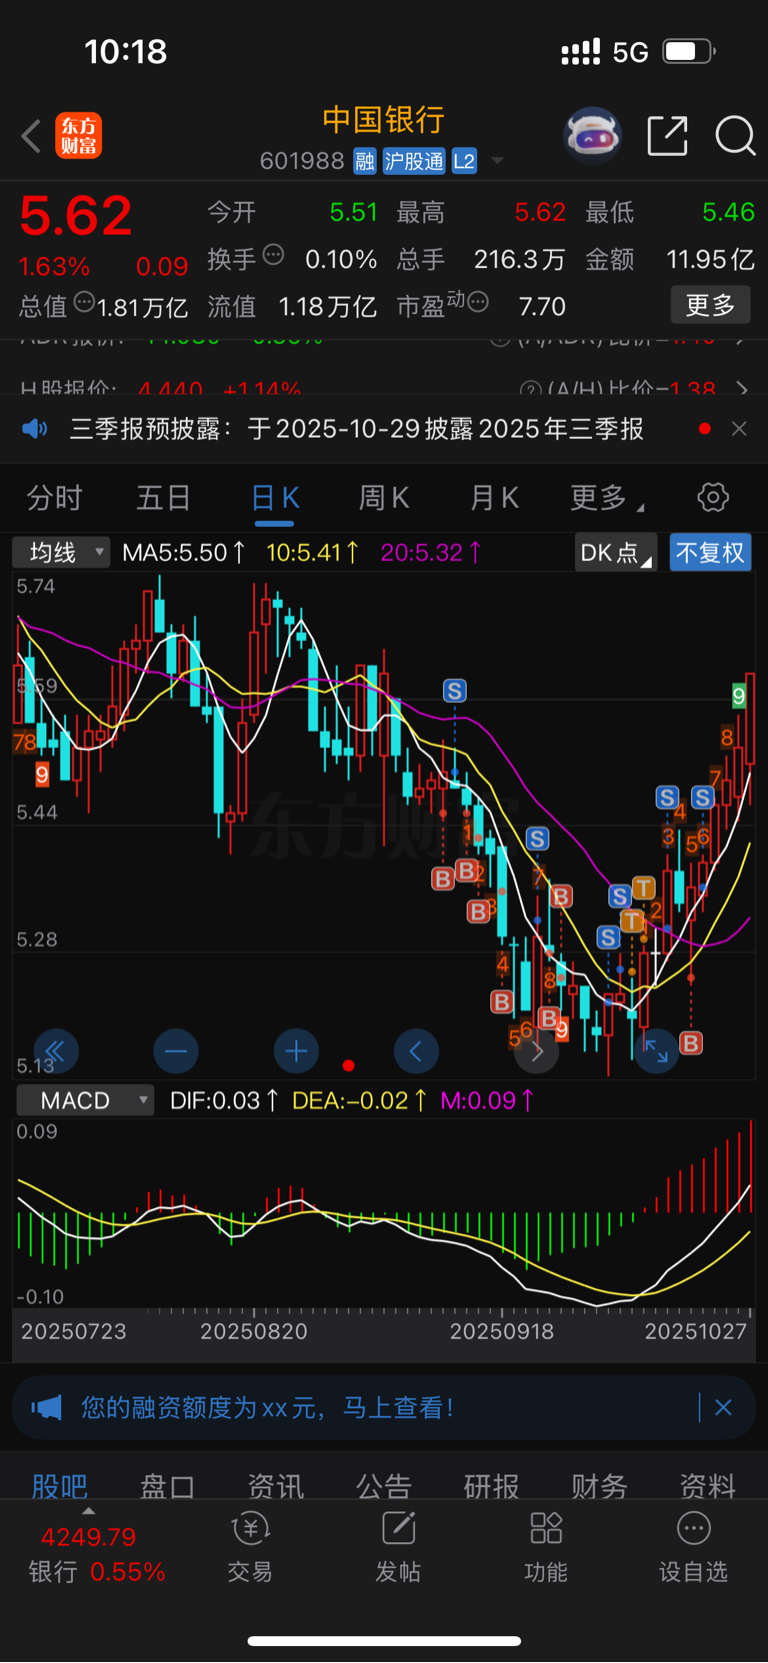
Task: Tap info icon next to 总值
Action: click(x=84, y=302)
